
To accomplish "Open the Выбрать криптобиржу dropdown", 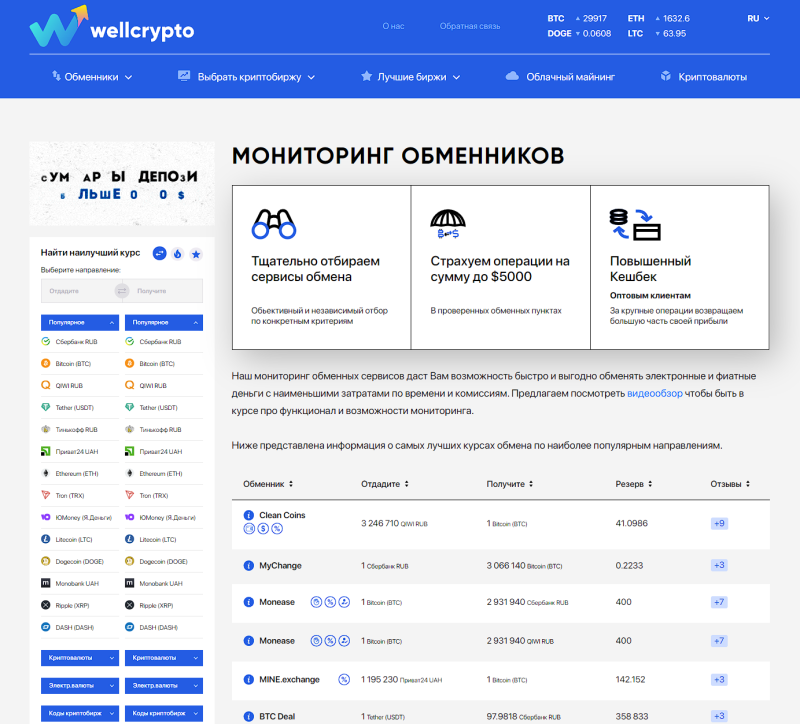I will coord(246,77).
